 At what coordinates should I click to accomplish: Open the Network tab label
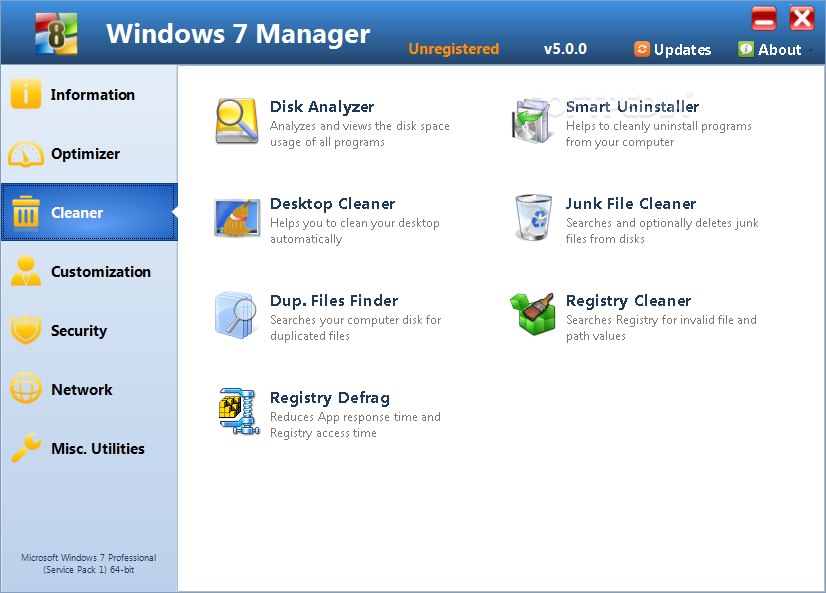82,390
